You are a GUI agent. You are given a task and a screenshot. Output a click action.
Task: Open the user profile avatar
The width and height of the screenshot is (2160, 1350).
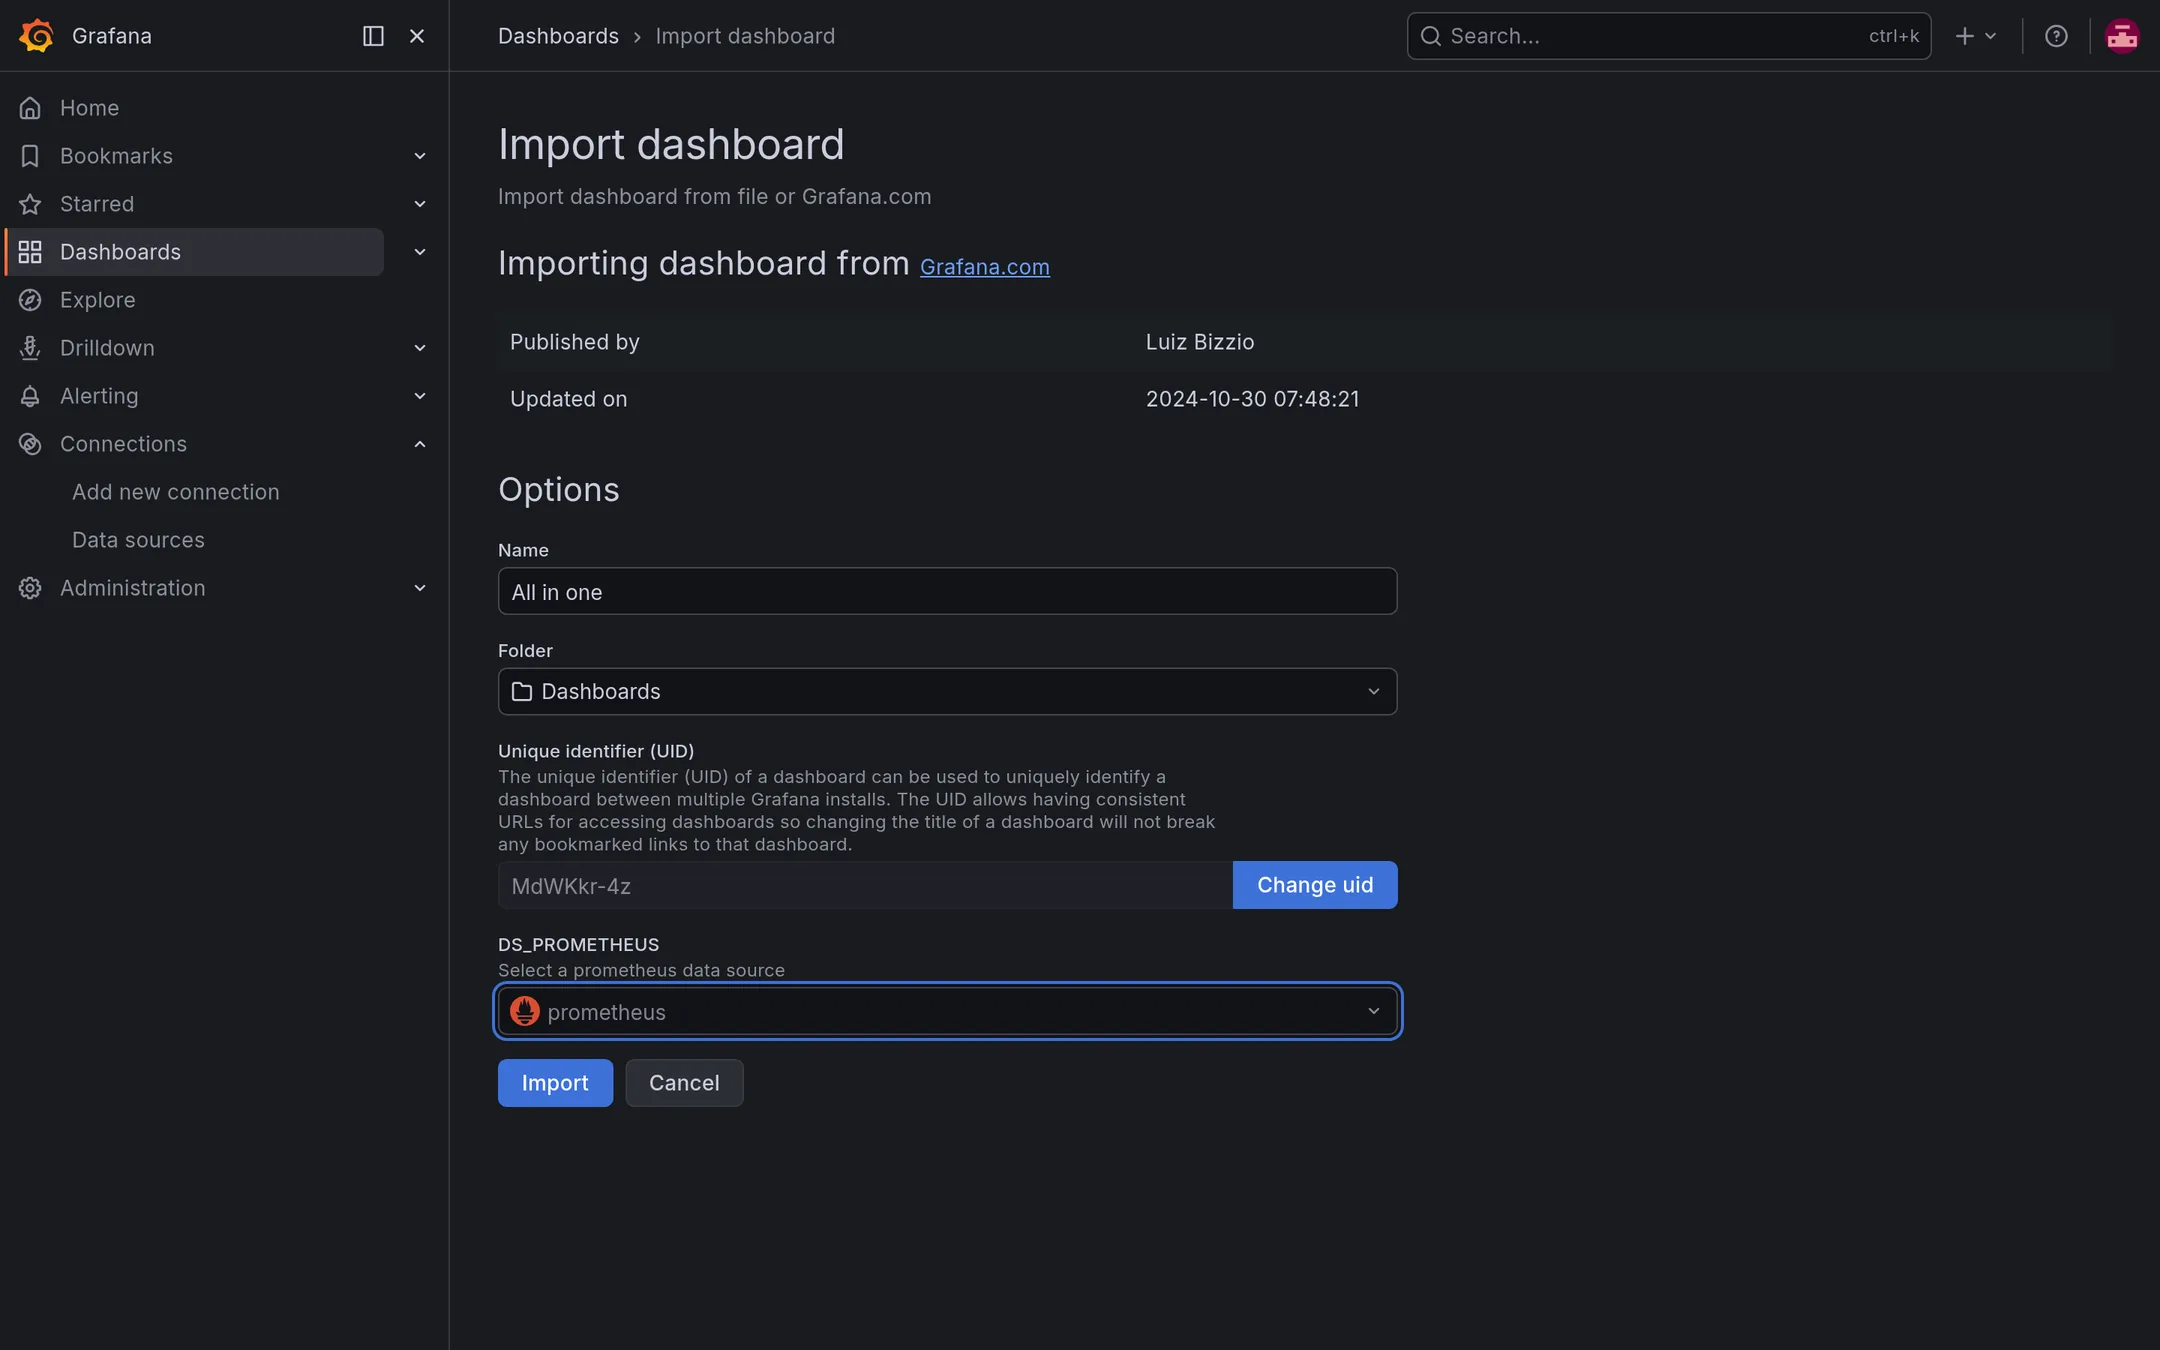2122,36
